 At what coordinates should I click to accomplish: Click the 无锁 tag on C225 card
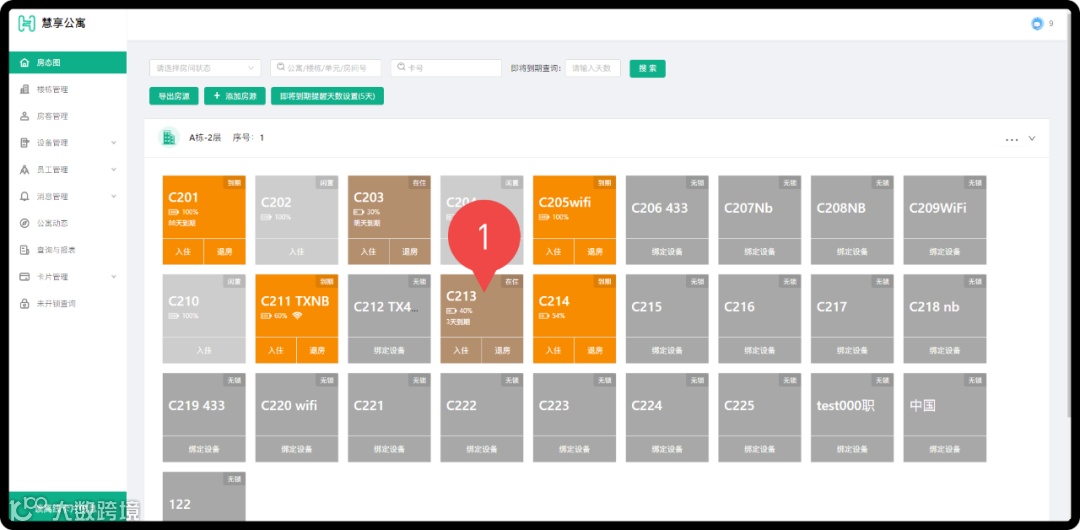click(x=789, y=380)
